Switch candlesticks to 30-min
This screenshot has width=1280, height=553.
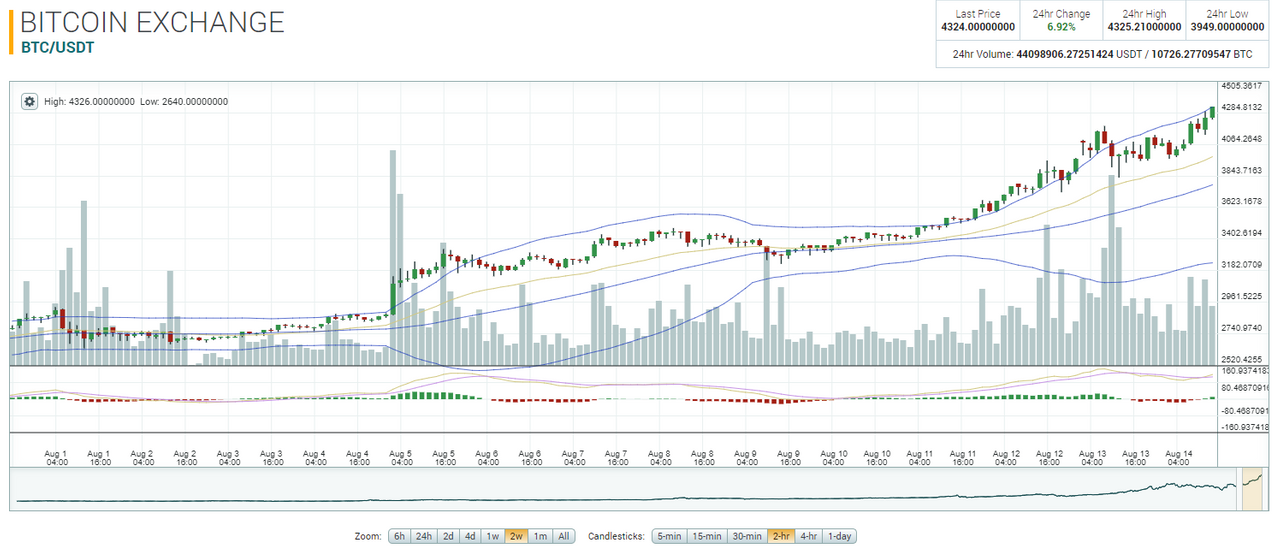click(x=747, y=536)
